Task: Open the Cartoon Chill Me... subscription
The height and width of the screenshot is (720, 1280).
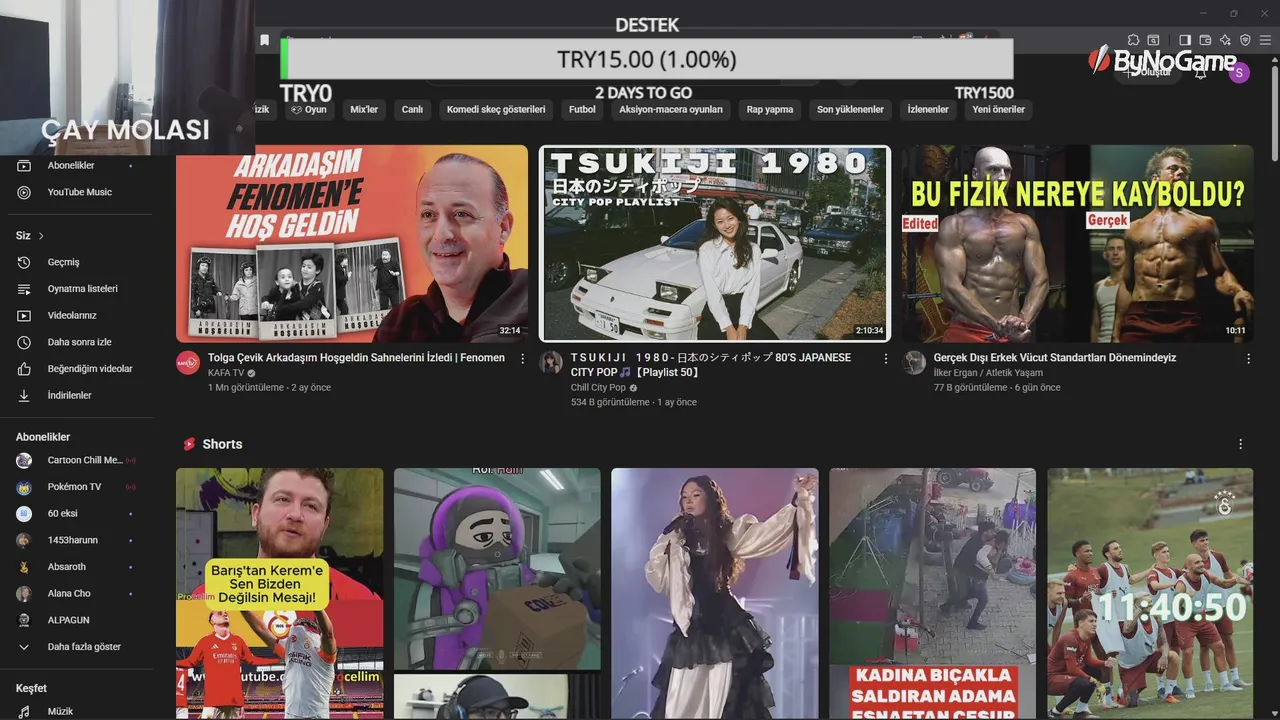Action: tap(77, 460)
